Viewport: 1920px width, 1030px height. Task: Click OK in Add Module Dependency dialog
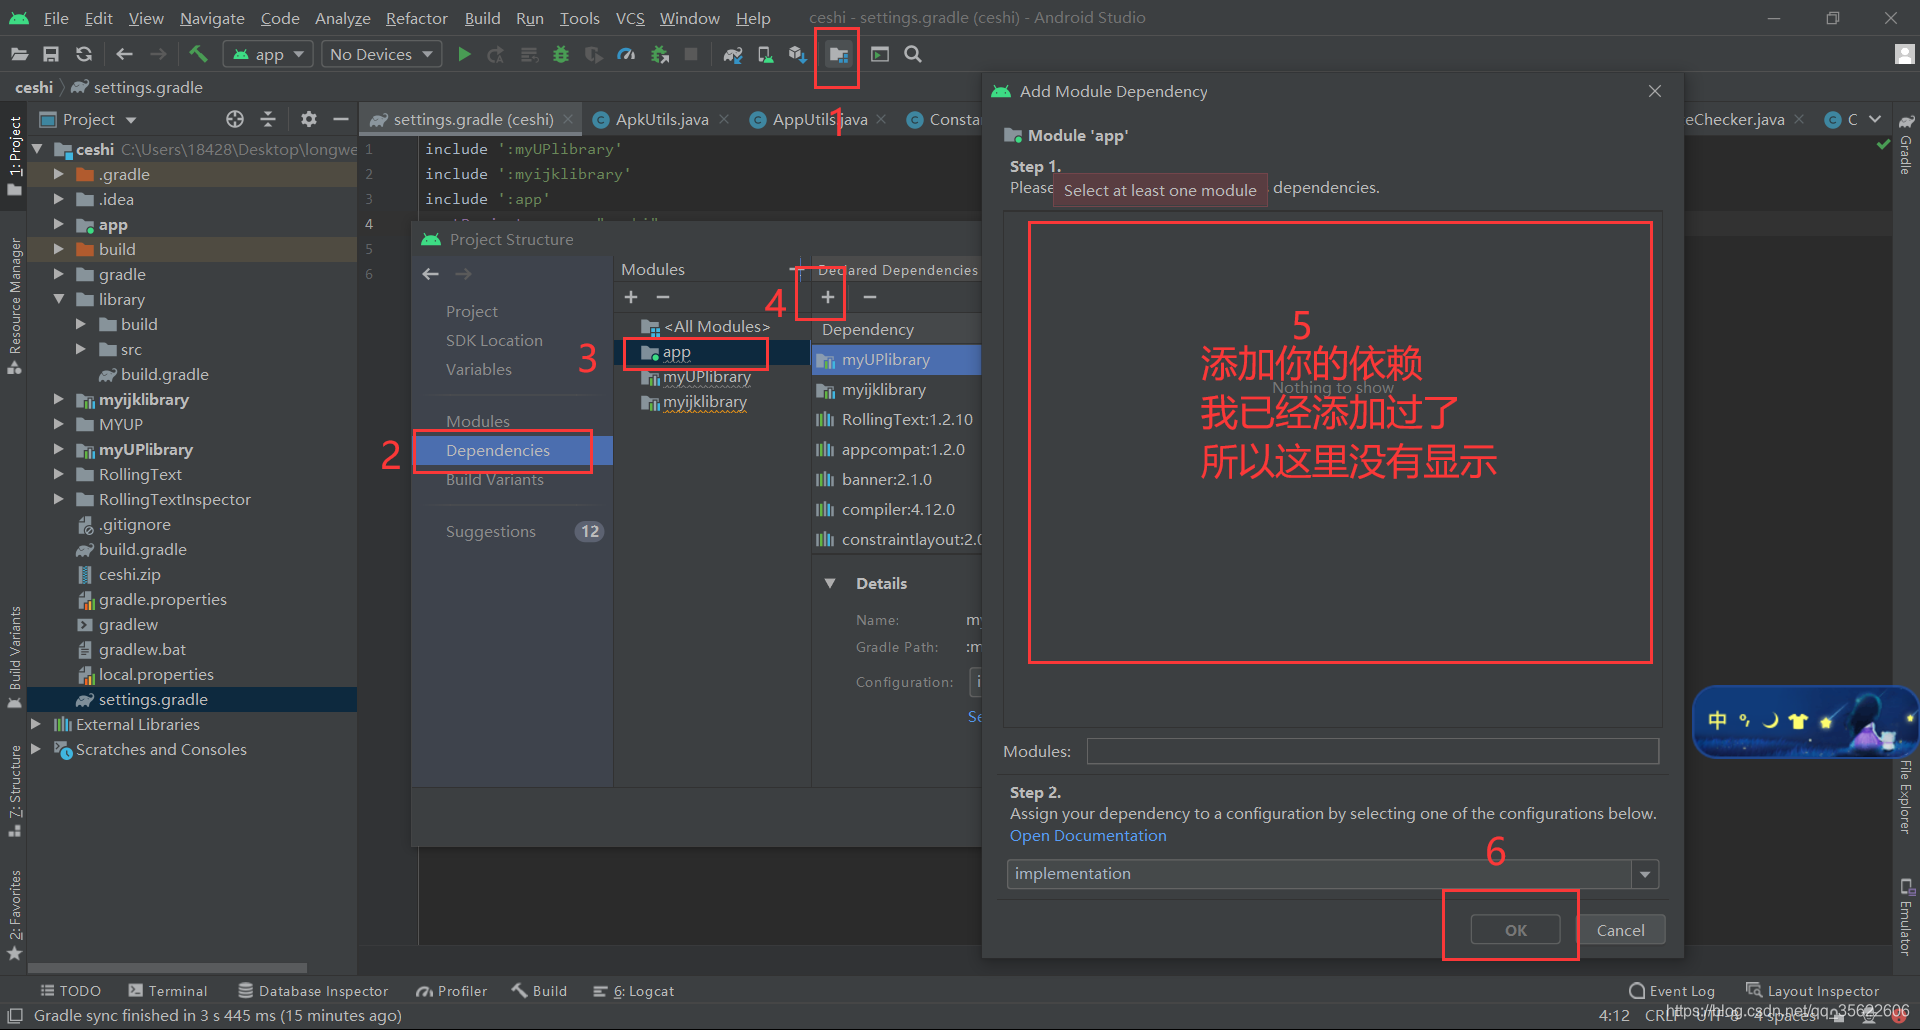pyautogui.click(x=1516, y=930)
